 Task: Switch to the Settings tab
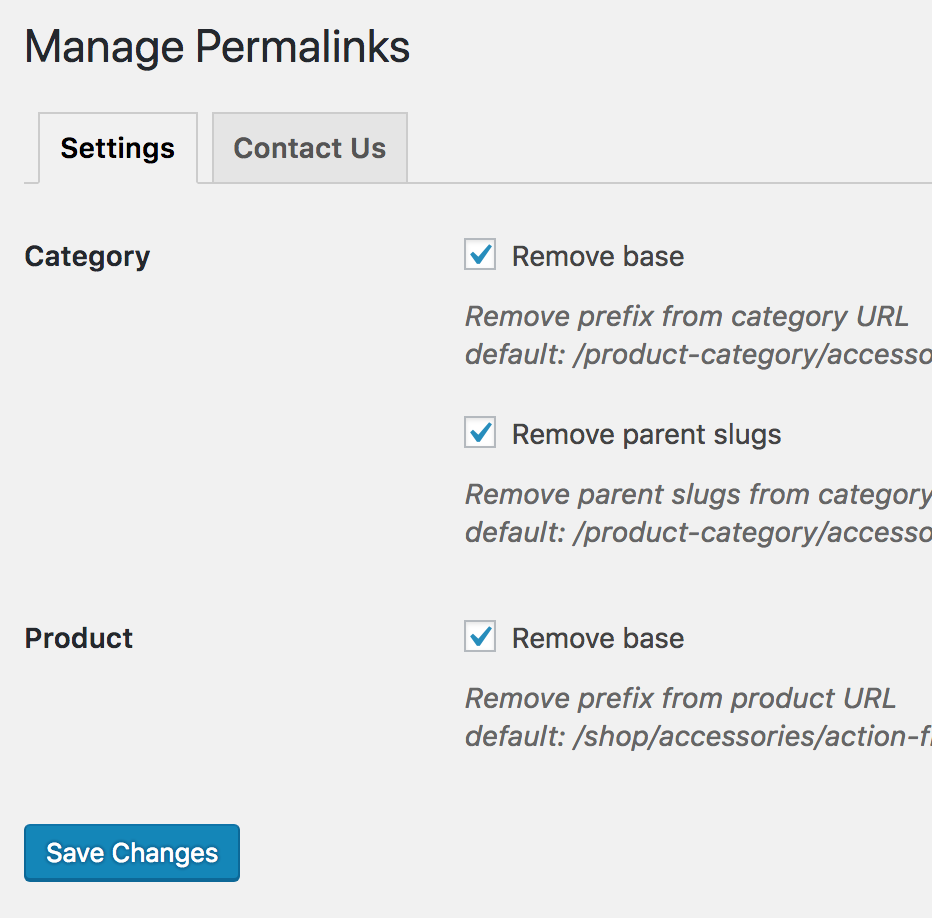coord(118,147)
